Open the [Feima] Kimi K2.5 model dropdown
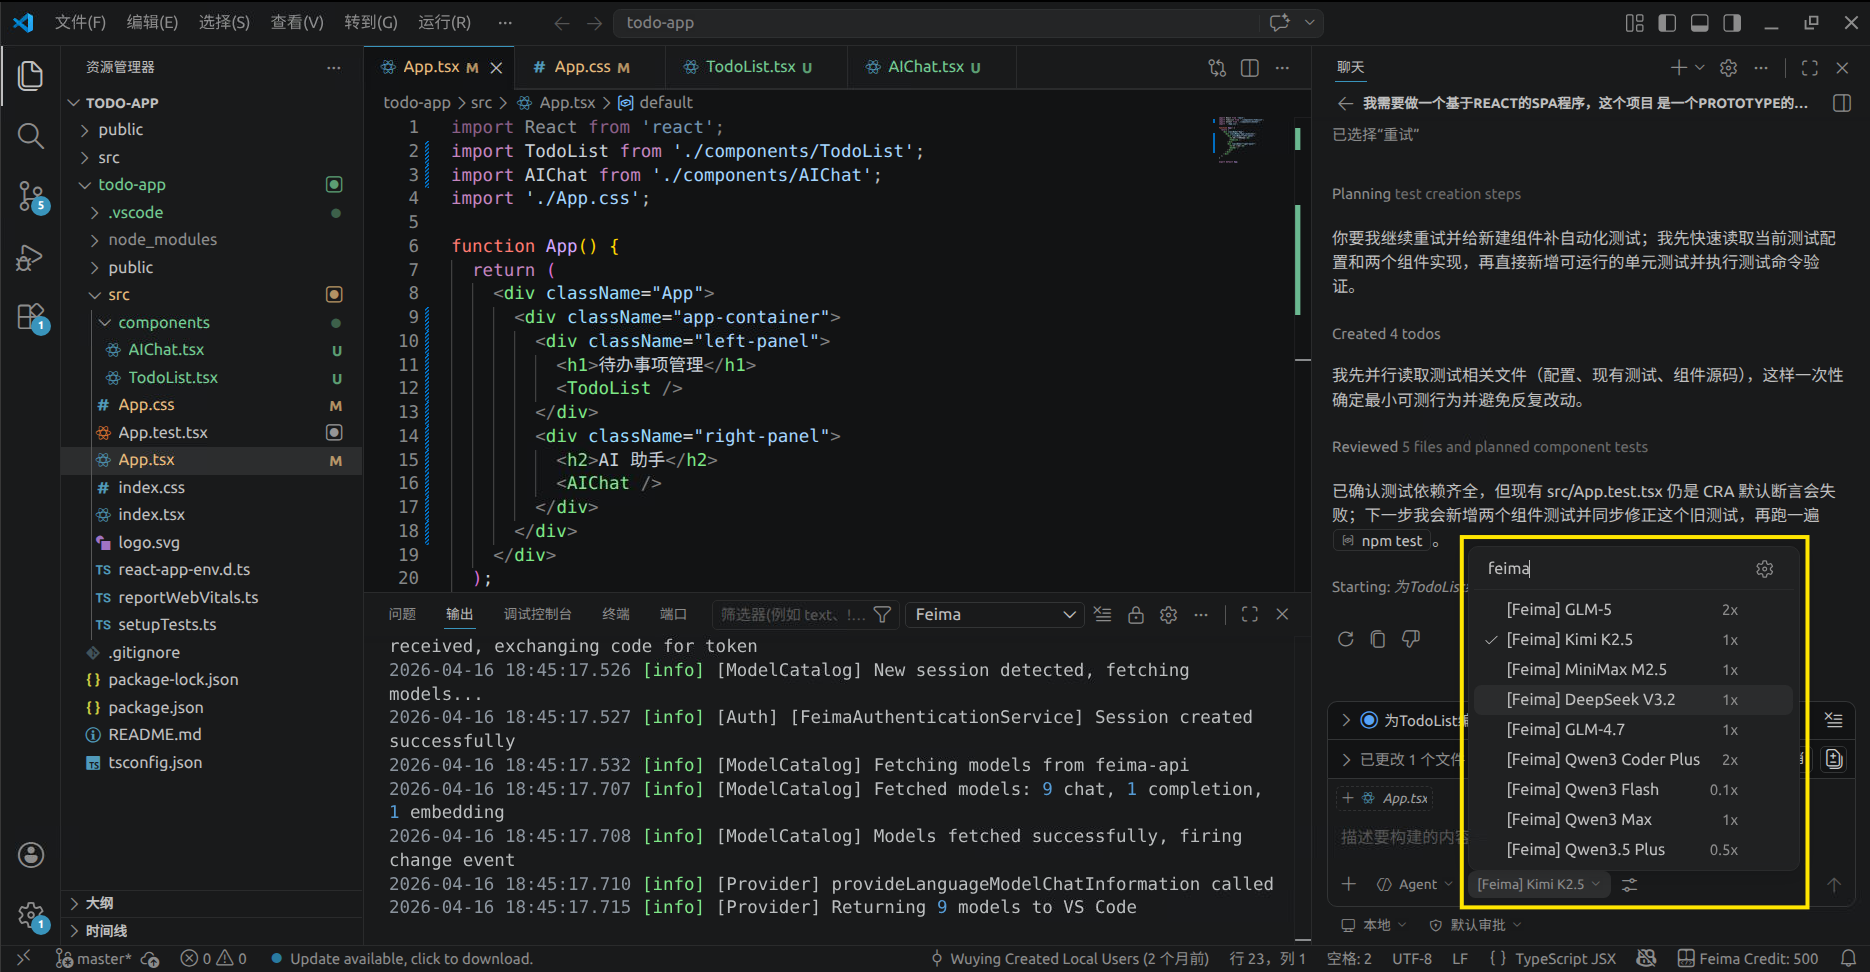 [1538, 884]
